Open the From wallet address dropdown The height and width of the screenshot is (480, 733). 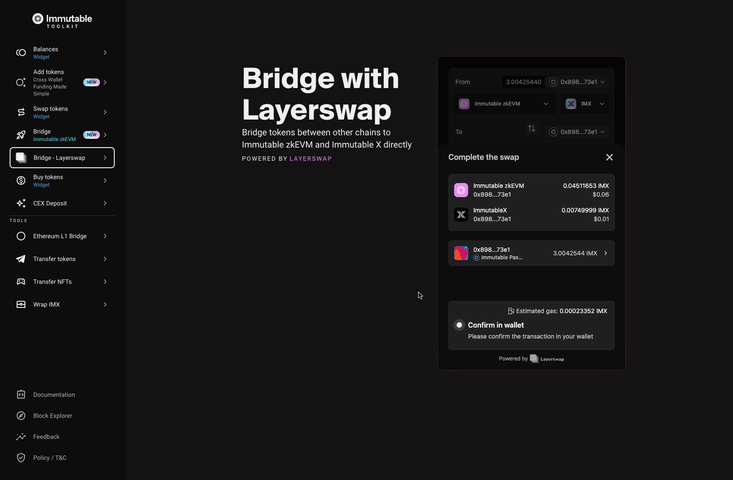(577, 82)
